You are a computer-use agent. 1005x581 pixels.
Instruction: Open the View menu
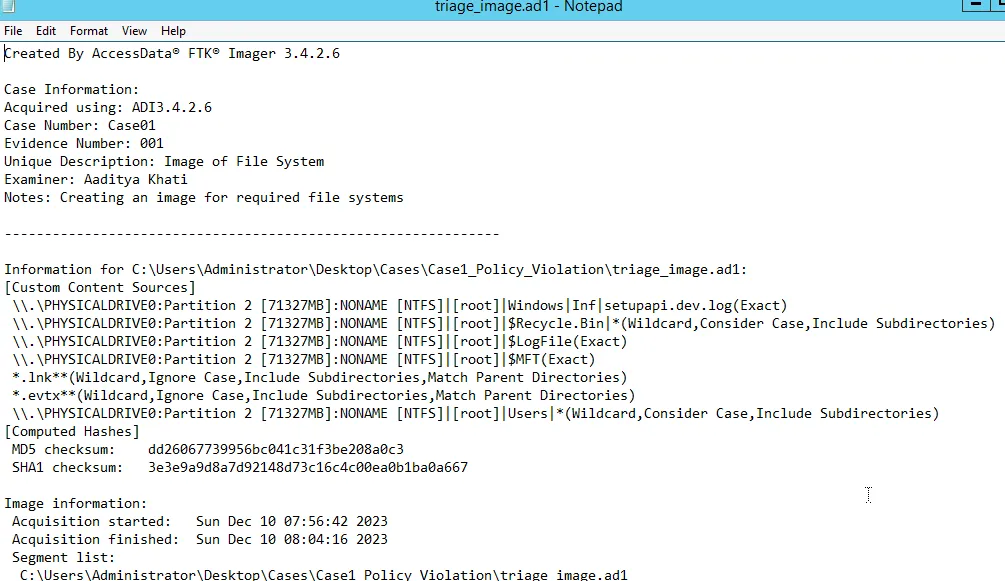click(134, 31)
